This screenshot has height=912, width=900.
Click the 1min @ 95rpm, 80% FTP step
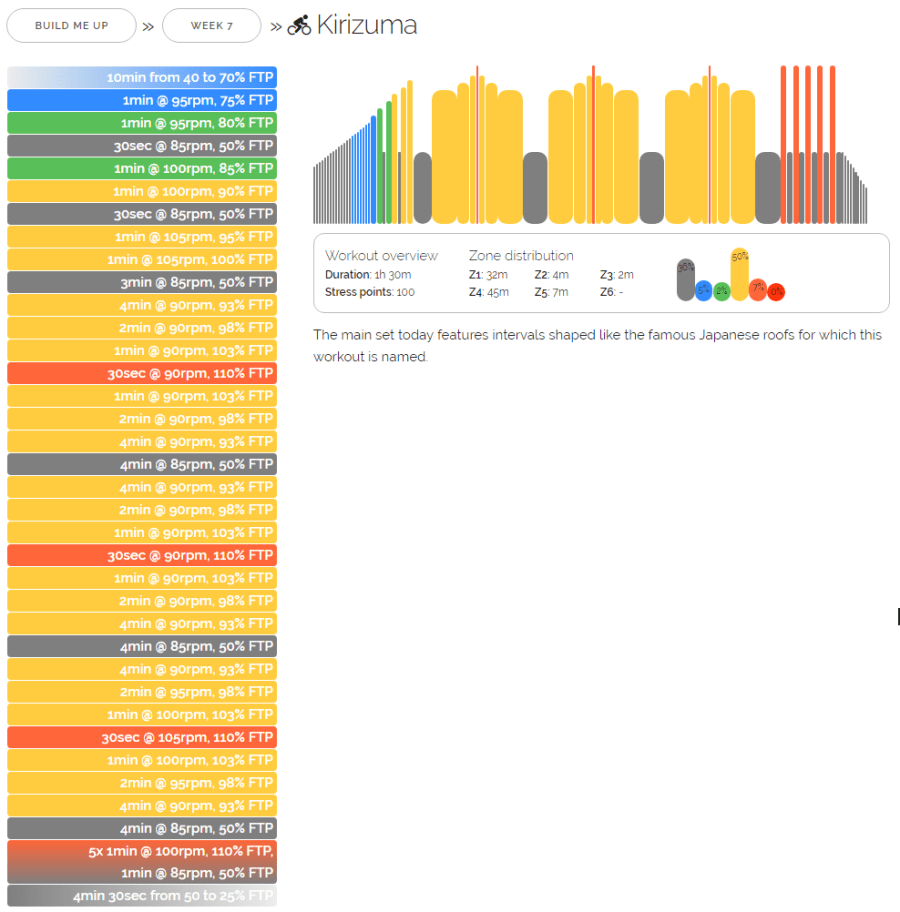click(142, 123)
